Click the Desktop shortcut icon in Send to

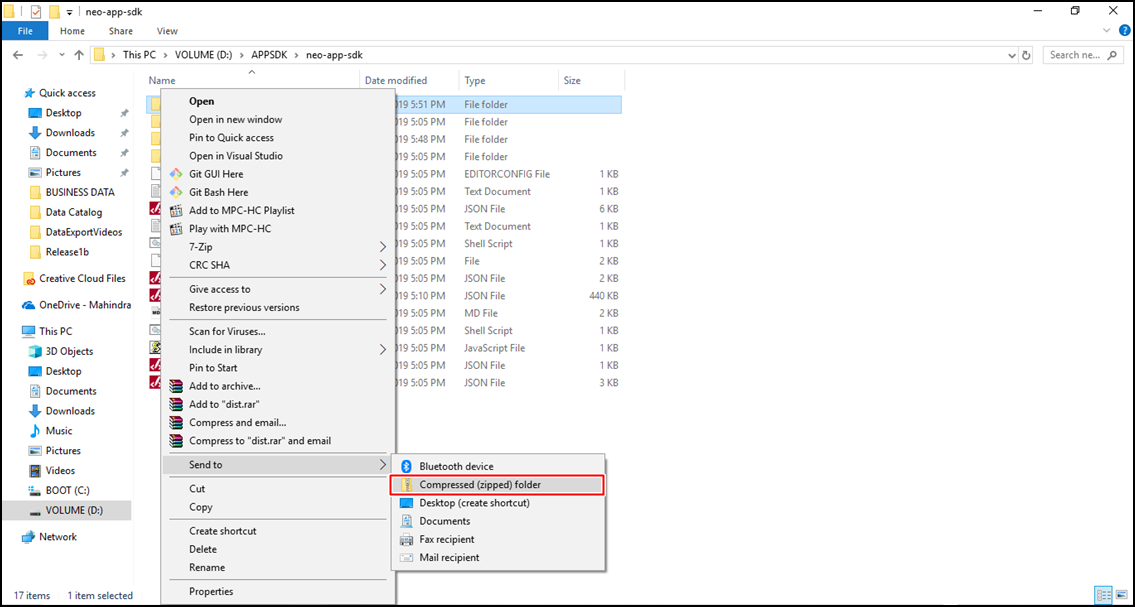click(x=407, y=503)
